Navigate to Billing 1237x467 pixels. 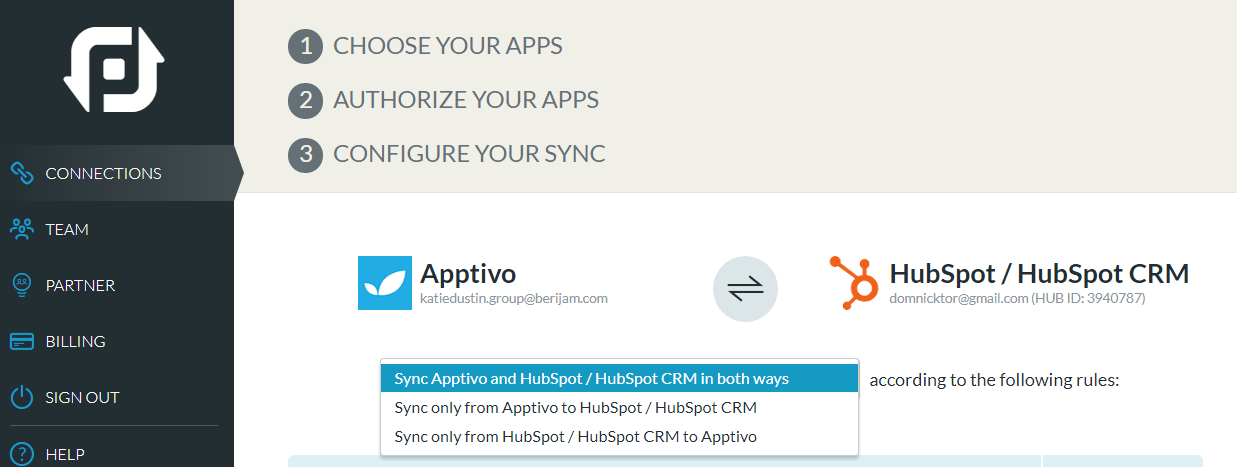117,341
